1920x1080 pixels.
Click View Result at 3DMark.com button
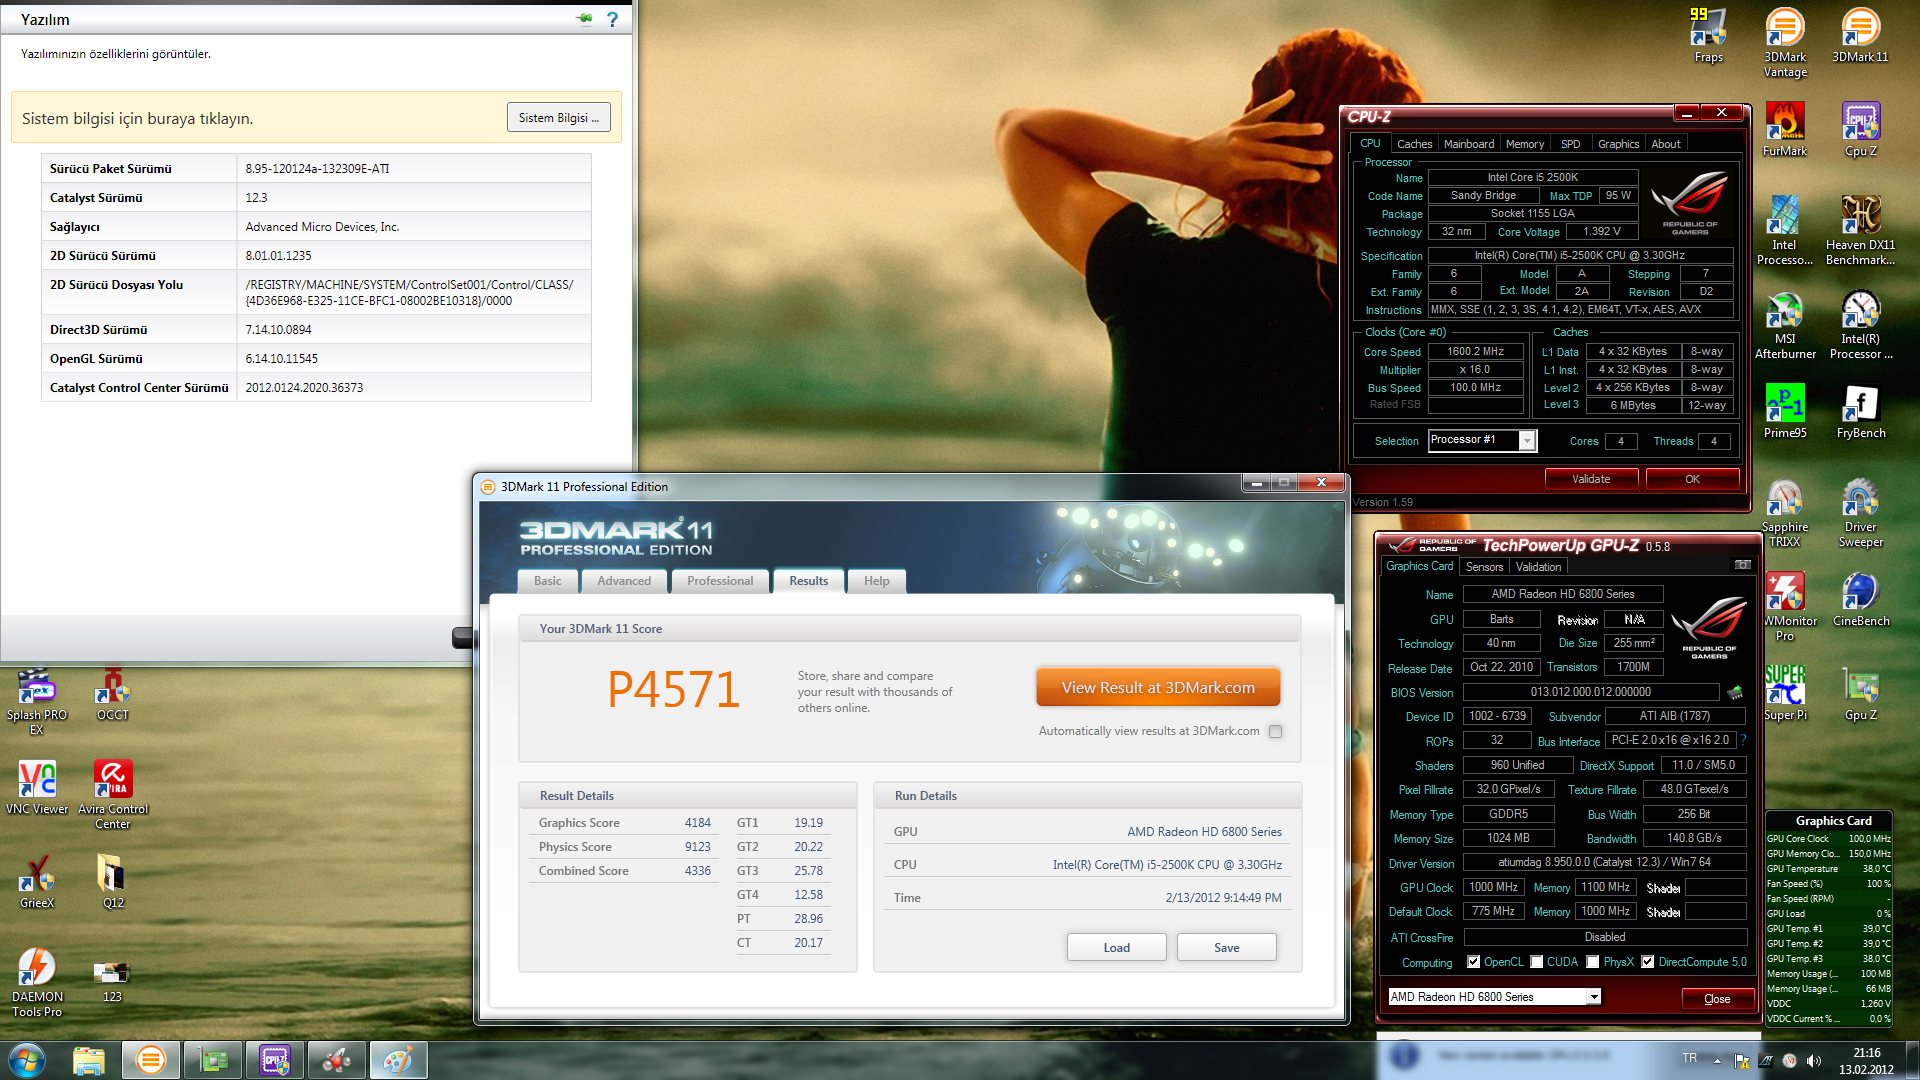pos(1158,688)
